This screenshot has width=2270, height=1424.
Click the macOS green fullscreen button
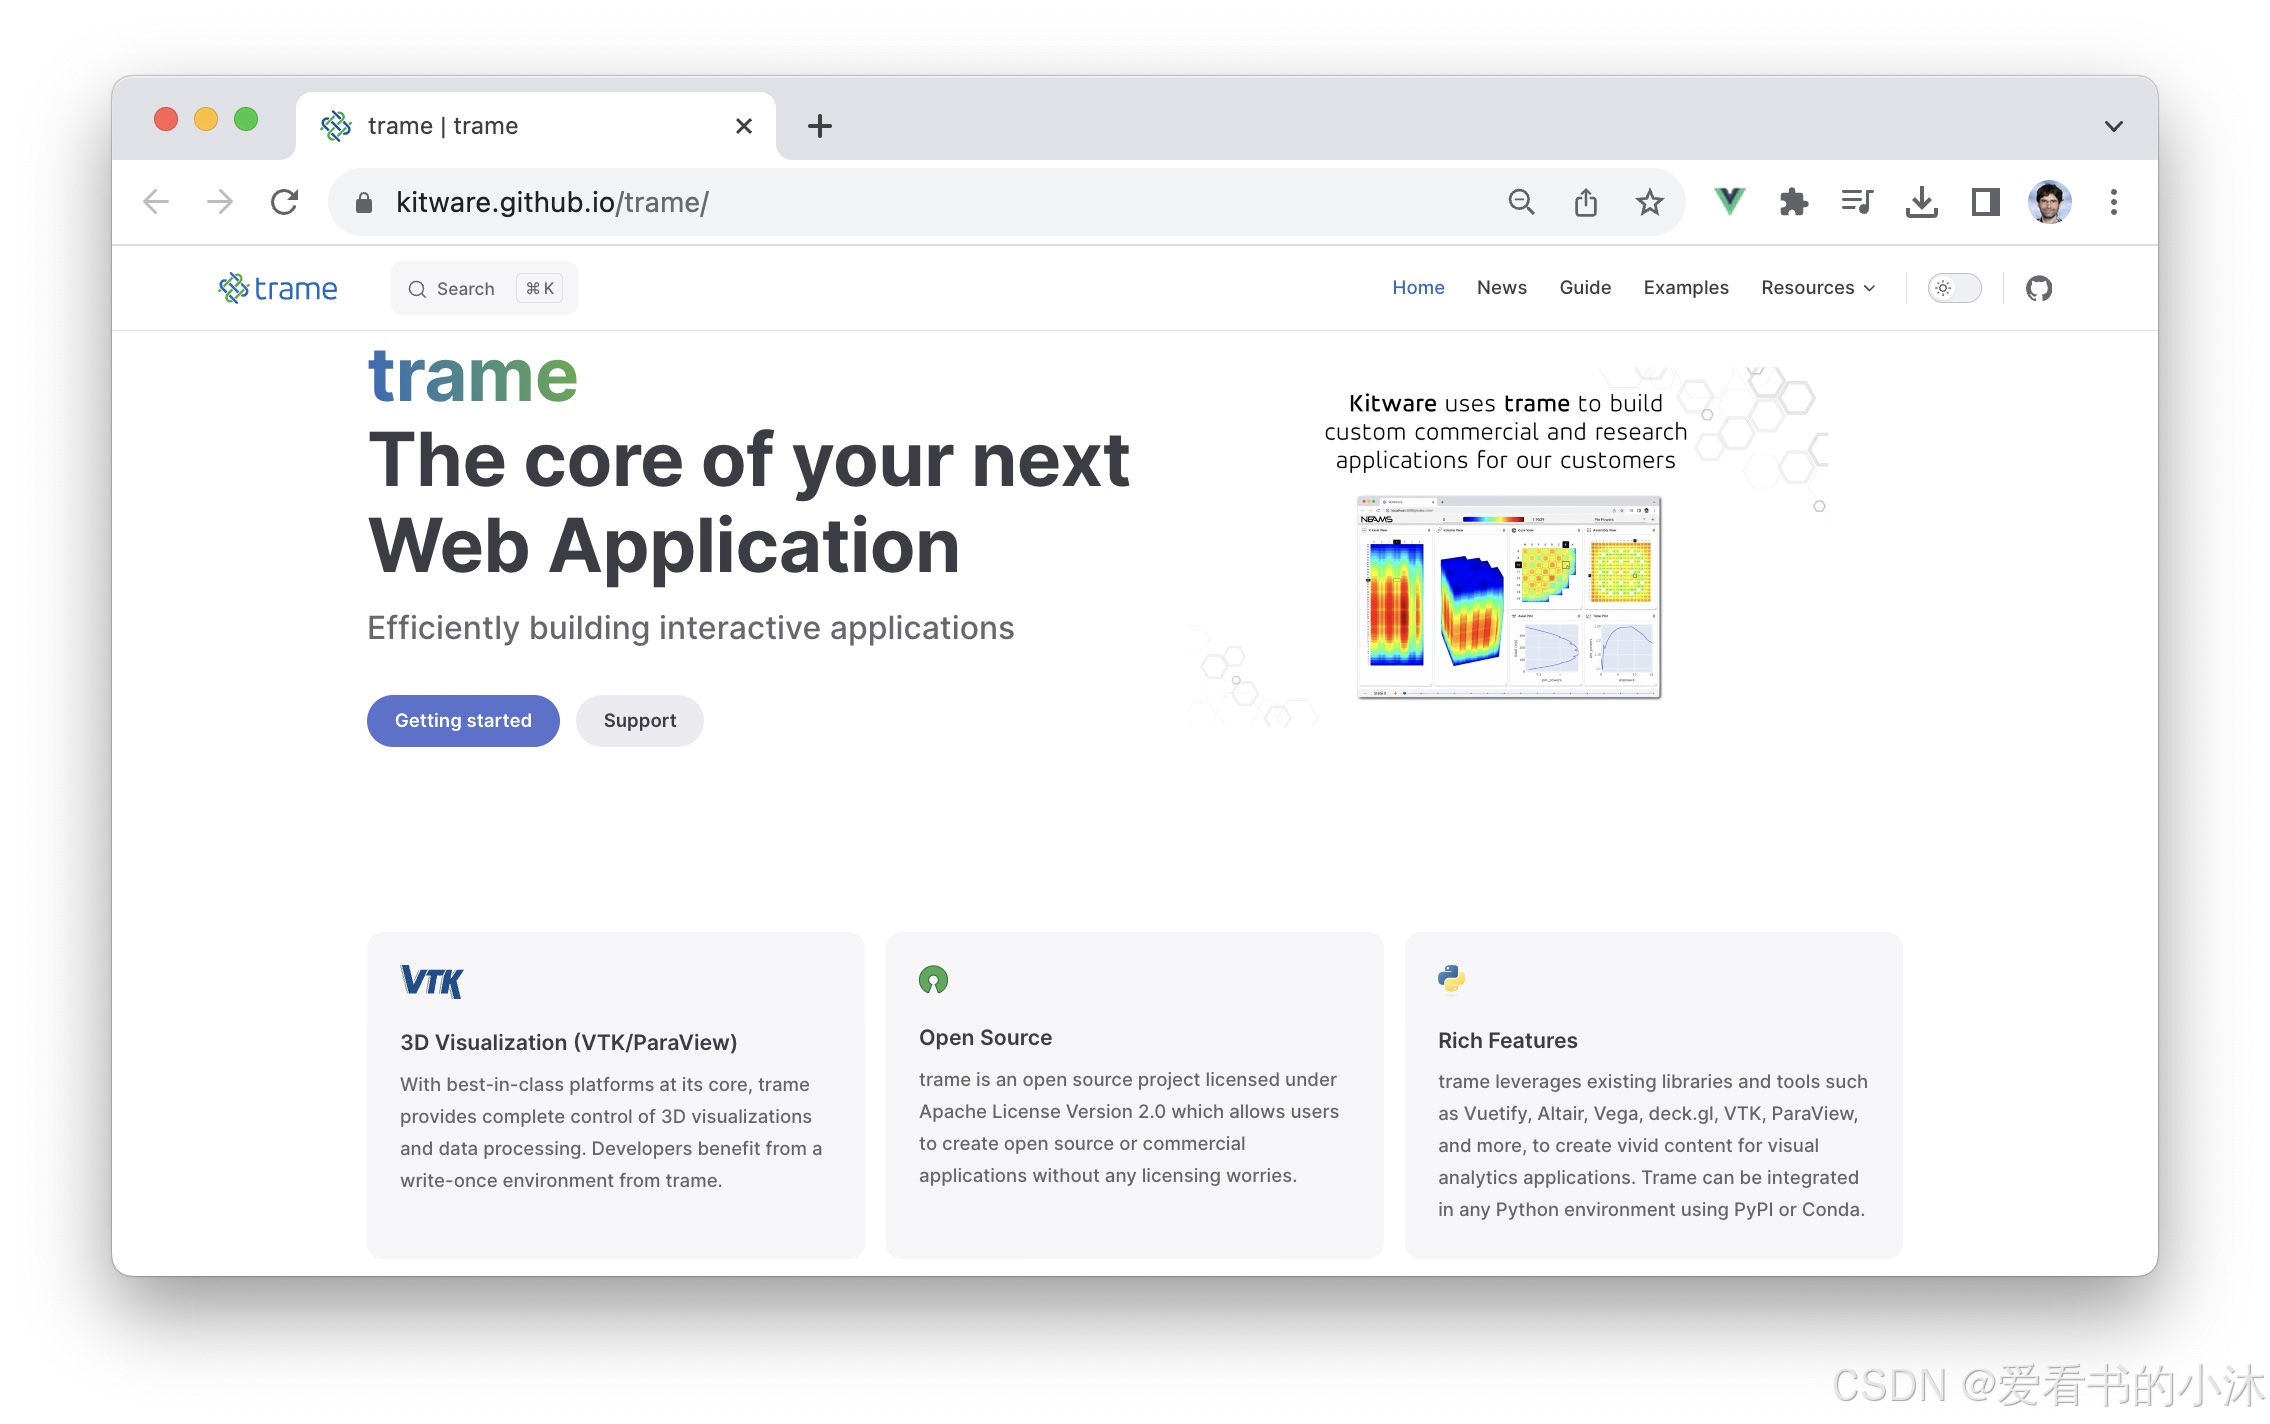click(246, 120)
